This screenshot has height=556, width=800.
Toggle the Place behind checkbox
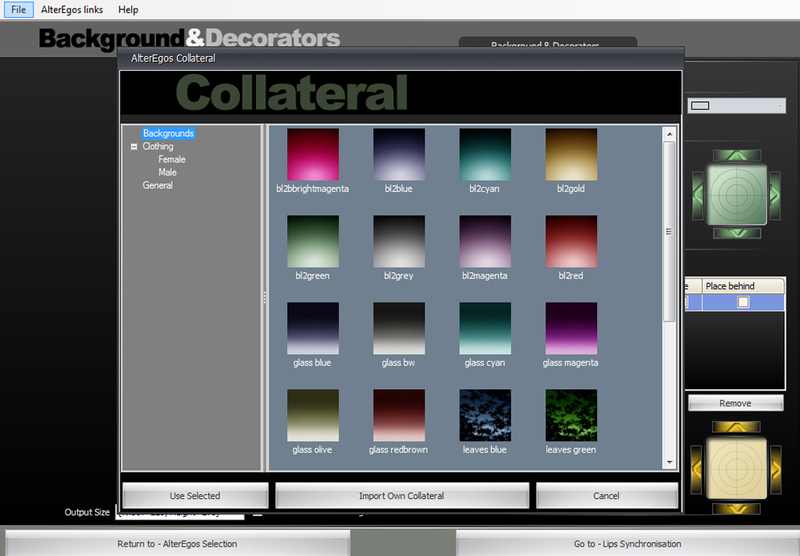tap(742, 302)
